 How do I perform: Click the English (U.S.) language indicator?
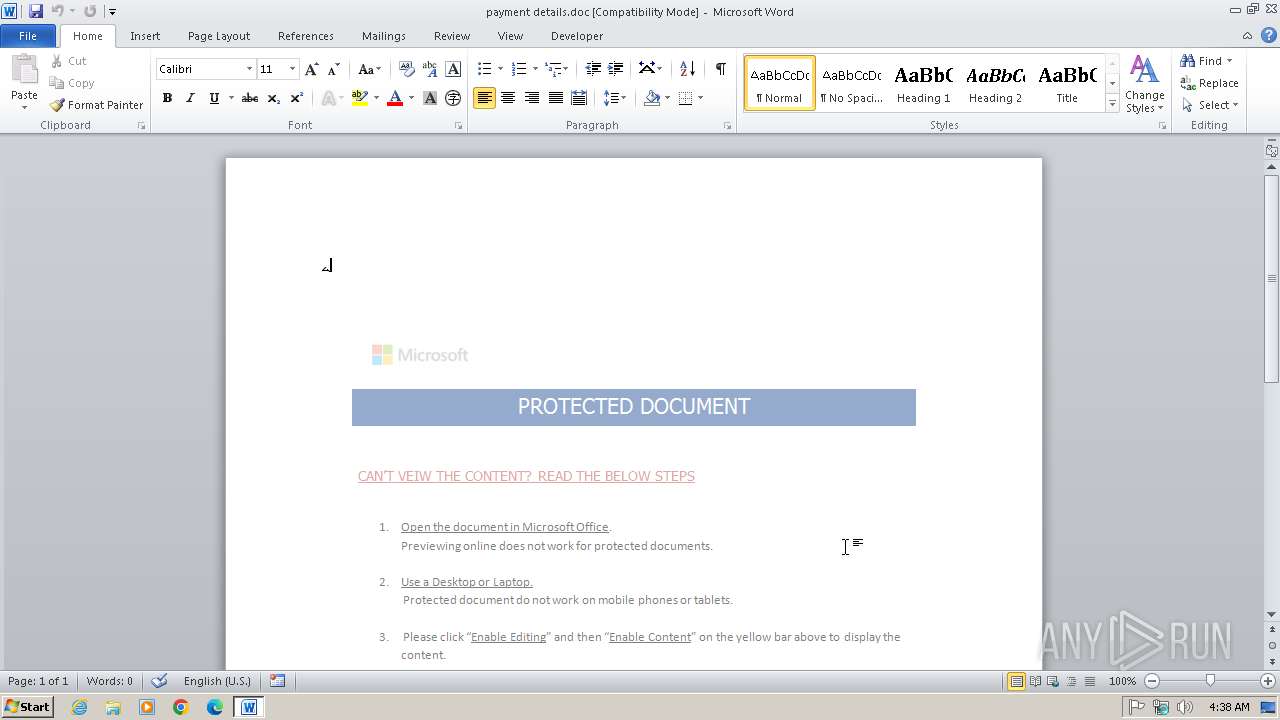point(217,681)
